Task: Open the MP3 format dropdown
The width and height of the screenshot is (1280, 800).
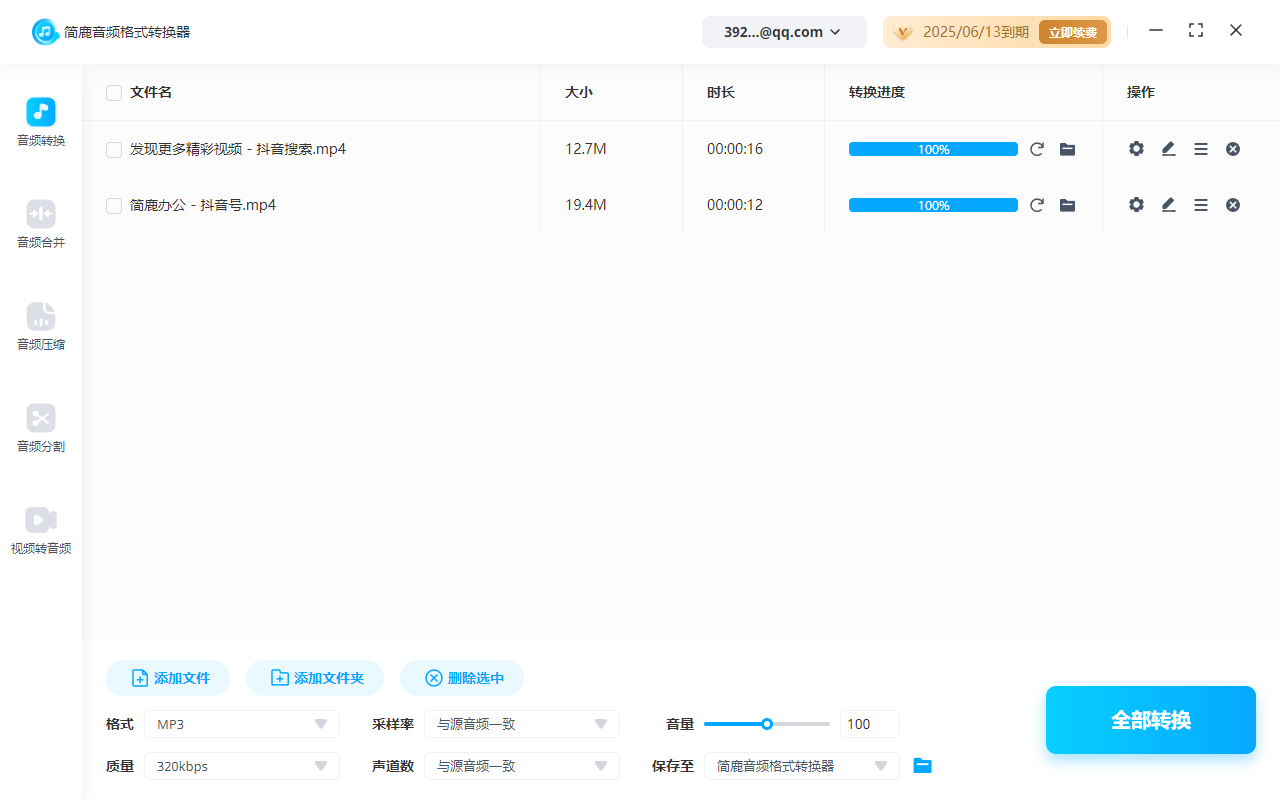Action: tap(241, 723)
